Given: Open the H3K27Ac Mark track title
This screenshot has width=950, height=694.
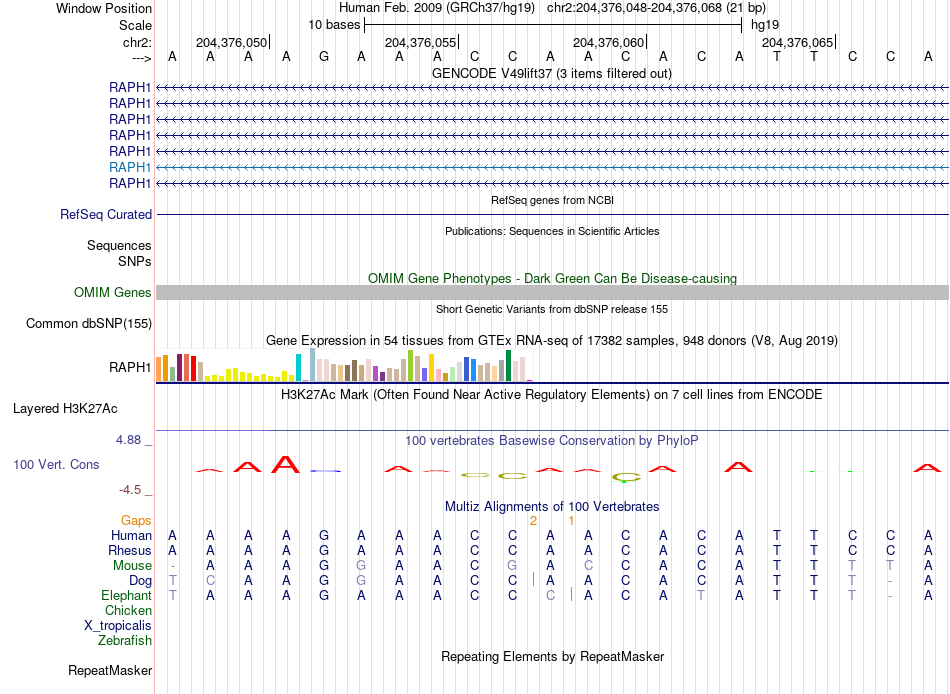Looking at the screenshot, I should tap(551, 395).
